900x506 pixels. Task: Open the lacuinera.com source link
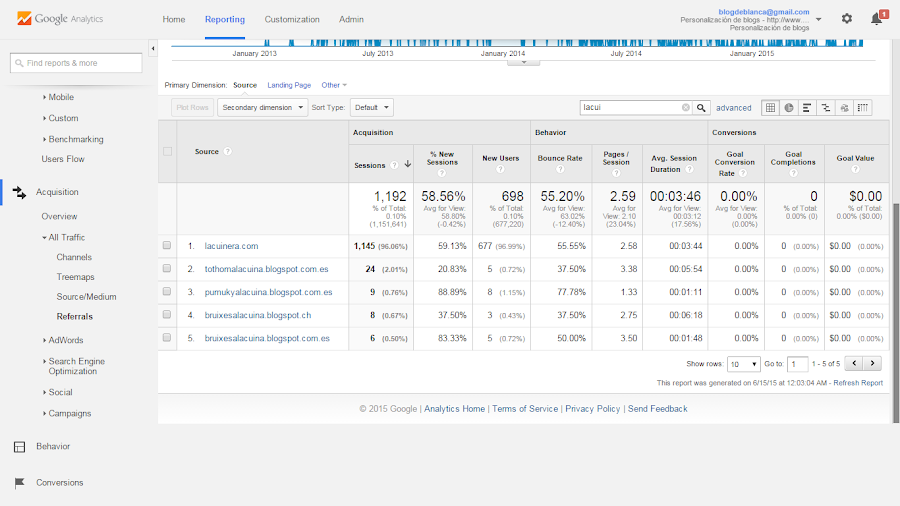231,246
